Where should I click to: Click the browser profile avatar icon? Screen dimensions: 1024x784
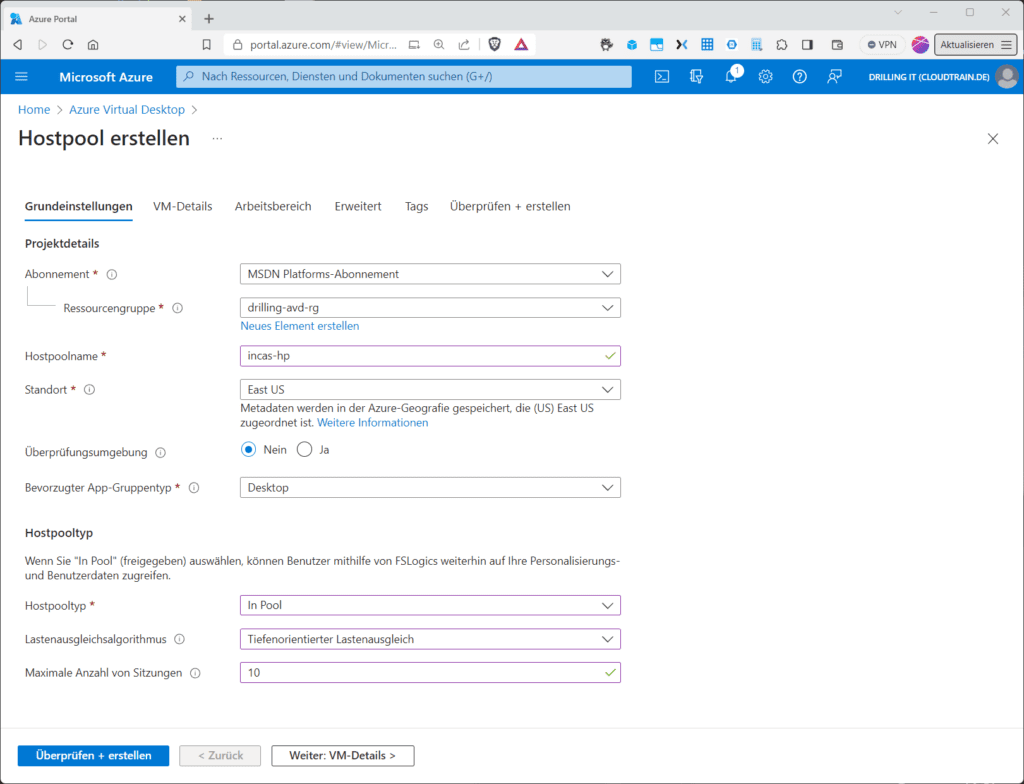[920, 44]
